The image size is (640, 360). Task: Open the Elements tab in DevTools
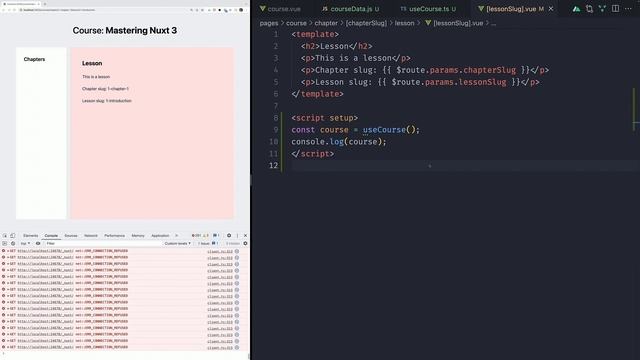coord(30,236)
